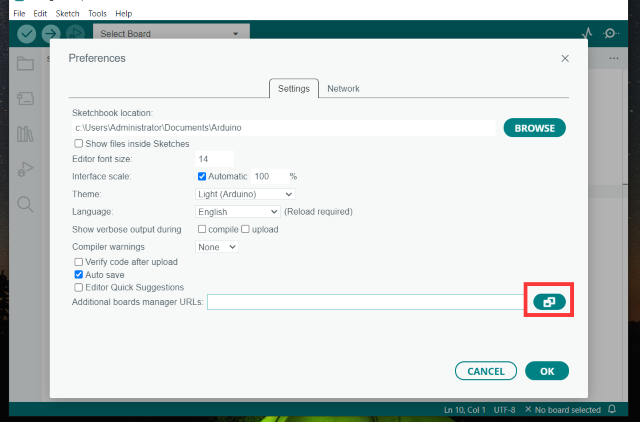The width and height of the screenshot is (640, 422).
Task: Click the Sketchbook location path field
Action: tap(284, 128)
